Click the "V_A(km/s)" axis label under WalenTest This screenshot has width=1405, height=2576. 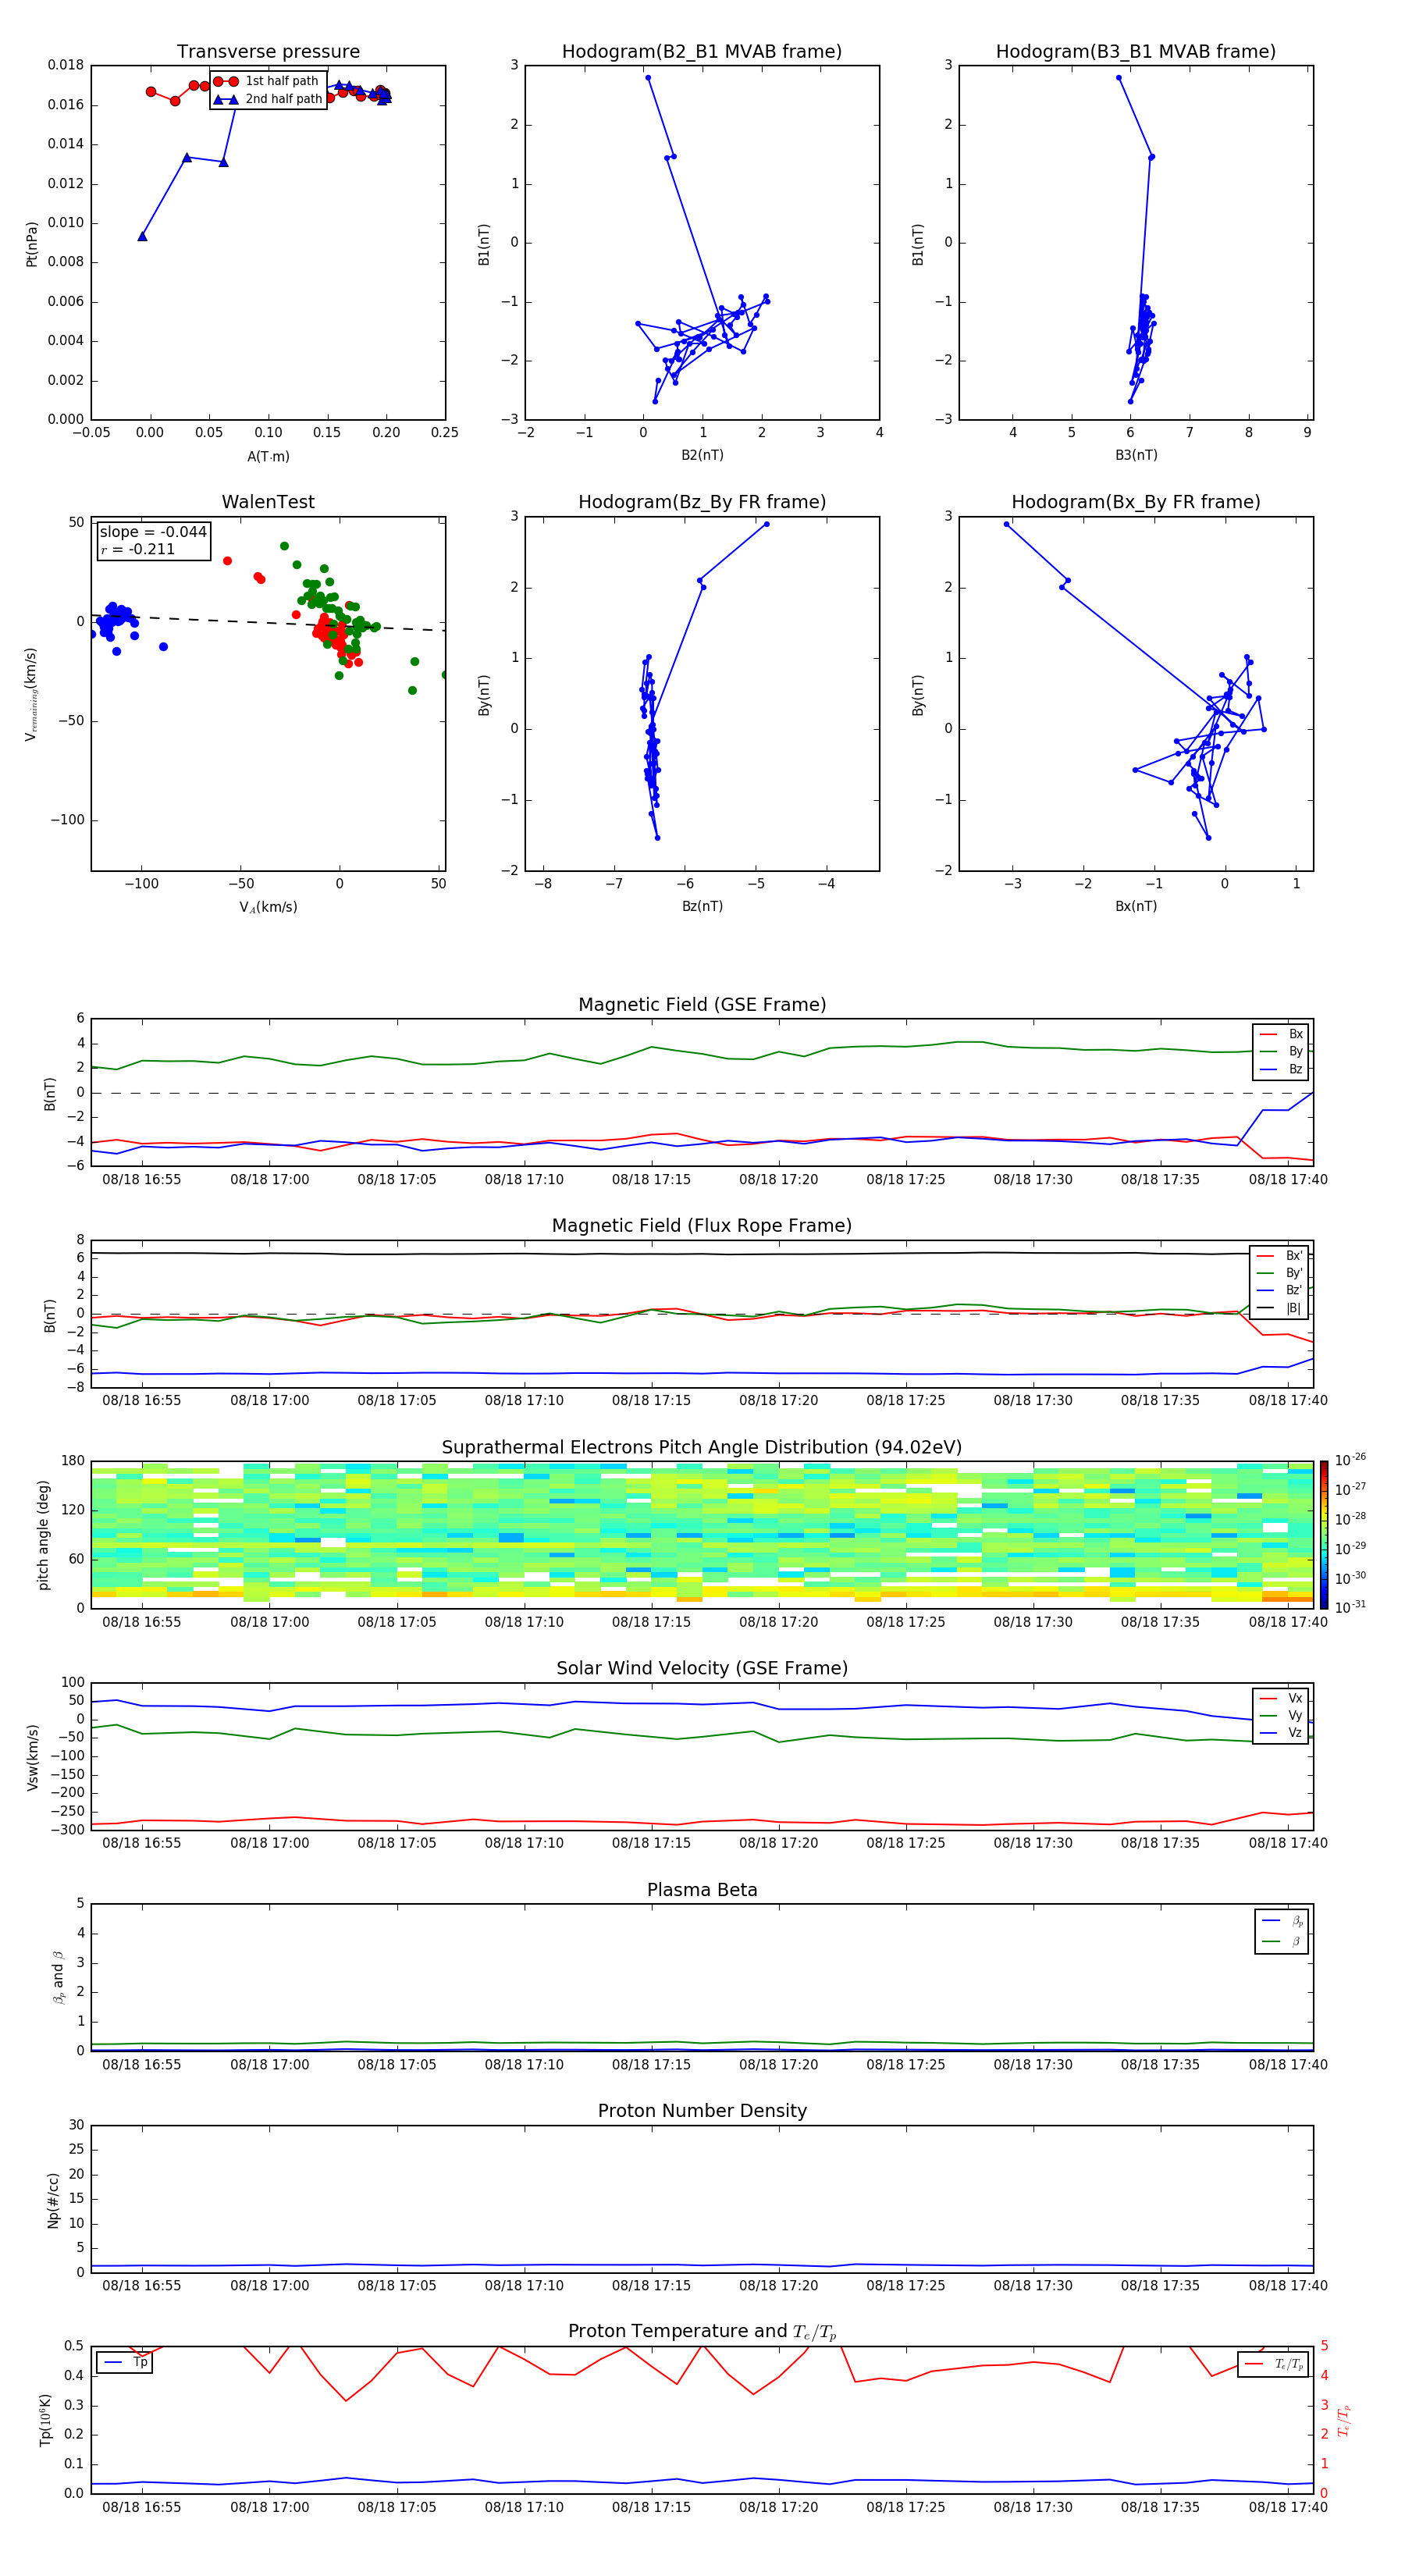(268, 907)
